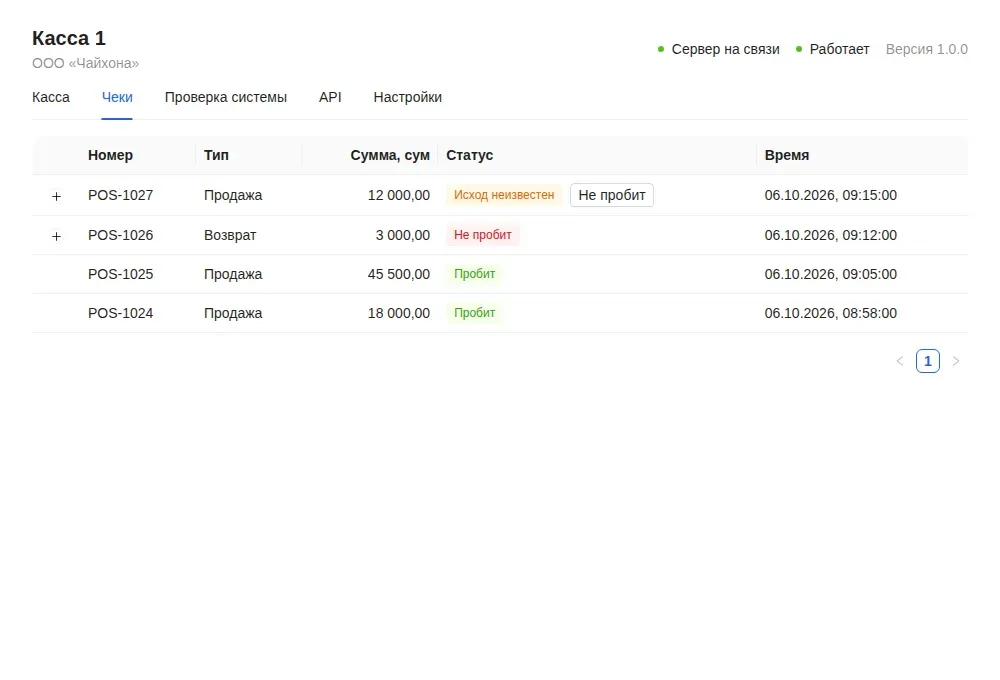Click the time 06.10.2026, 09:12:00
The image size is (1000, 680).
pyautogui.click(x=830, y=235)
